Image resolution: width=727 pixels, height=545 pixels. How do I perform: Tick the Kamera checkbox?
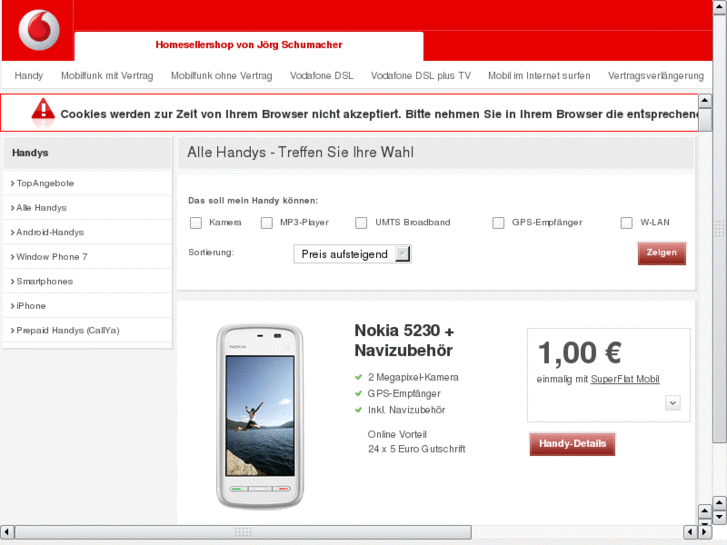(196, 223)
